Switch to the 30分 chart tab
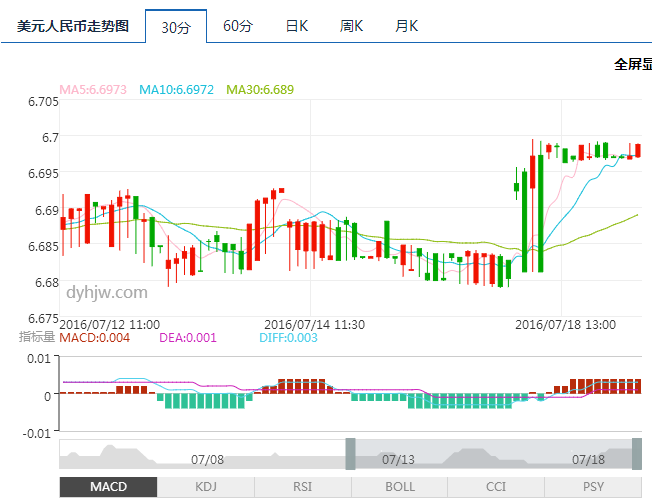The width and height of the screenshot is (652, 502). (176, 27)
